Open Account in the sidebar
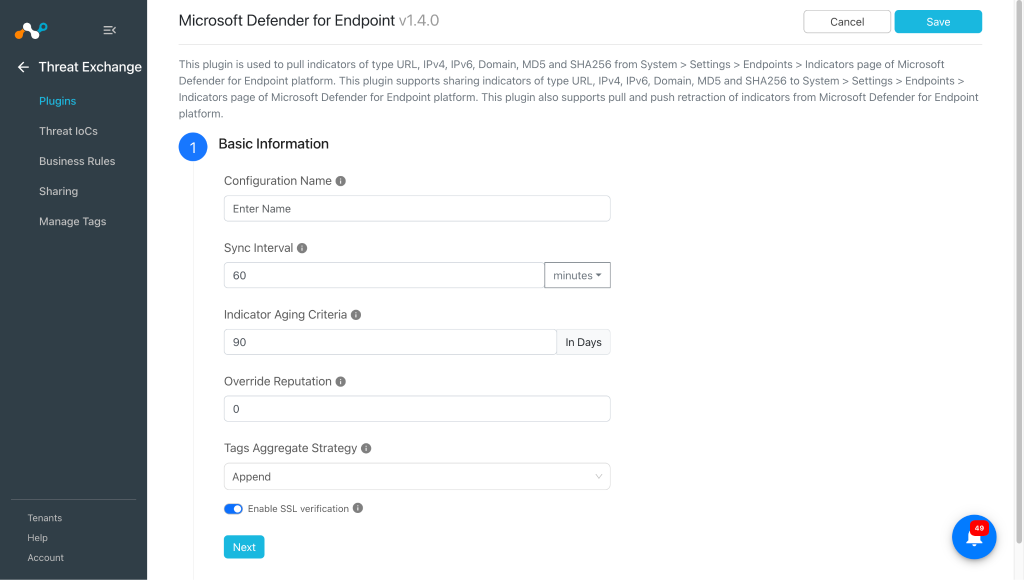The image size is (1024, 580). 46,558
